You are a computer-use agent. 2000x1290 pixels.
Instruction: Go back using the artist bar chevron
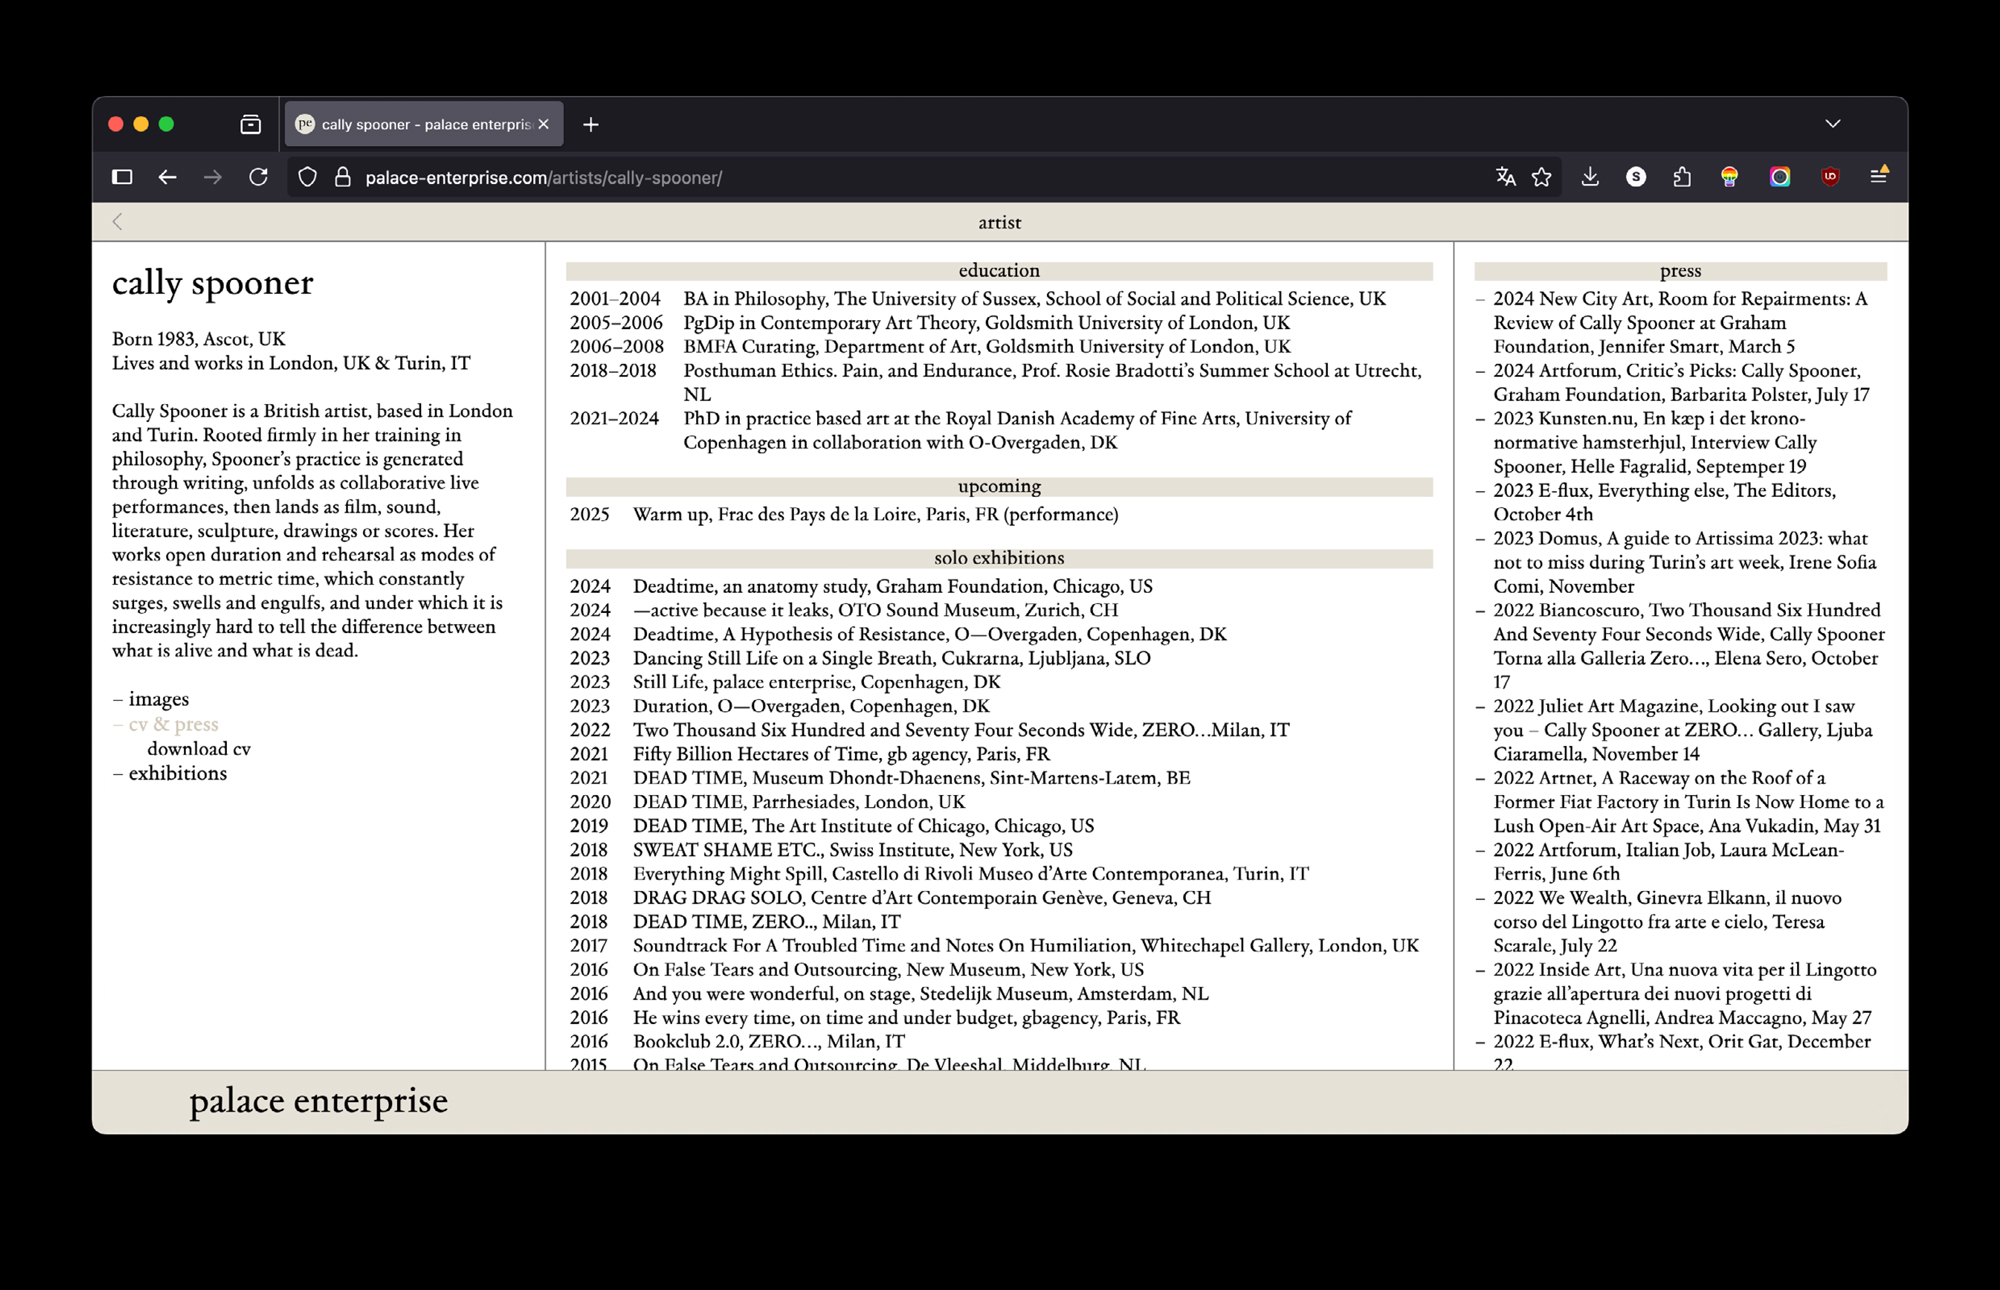(118, 222)
